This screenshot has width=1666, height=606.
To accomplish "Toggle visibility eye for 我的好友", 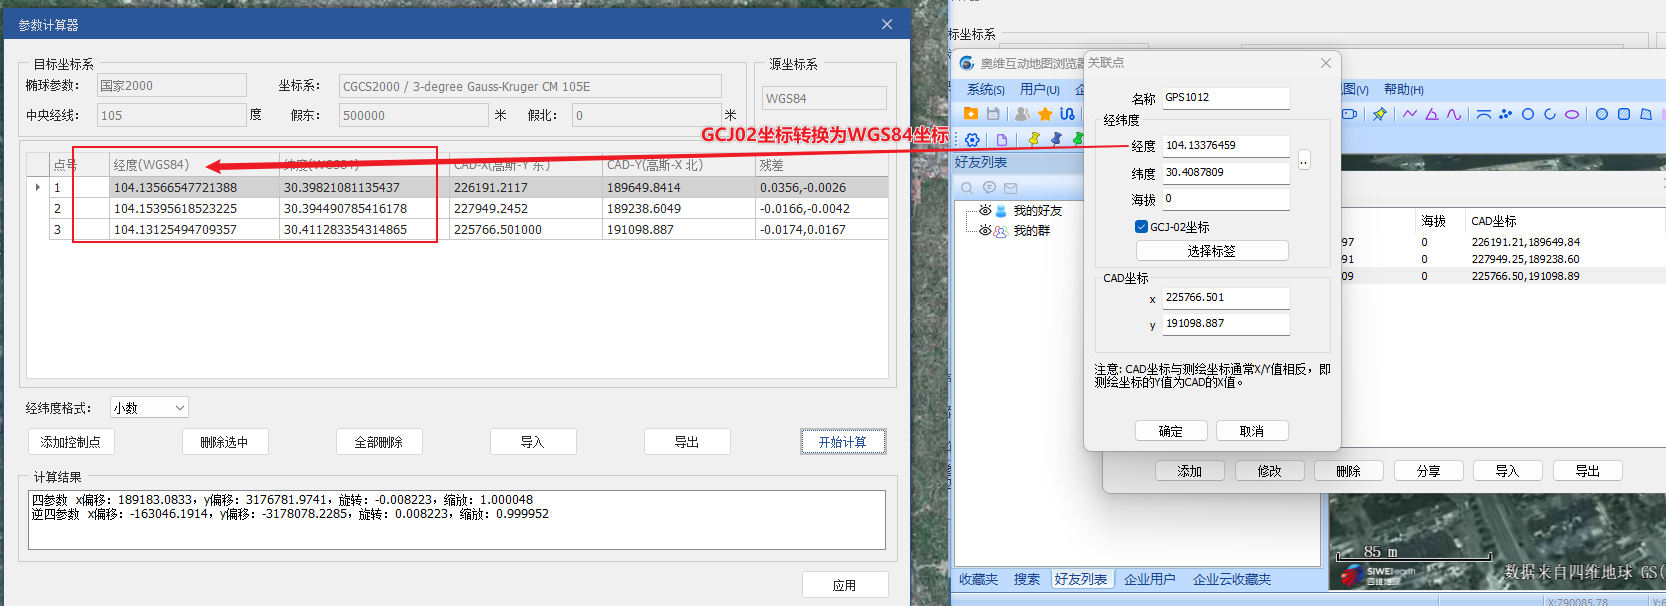I will click(985, 211).
